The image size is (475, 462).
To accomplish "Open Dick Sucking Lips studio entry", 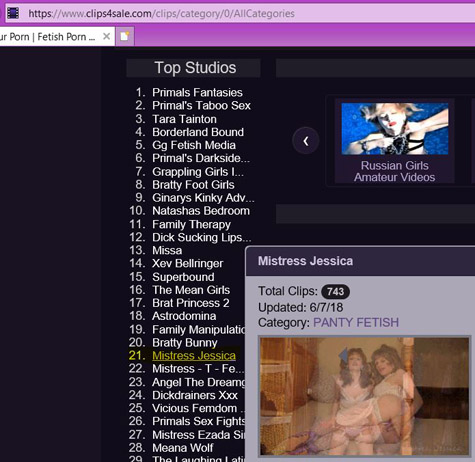I will (x=202, y=237).
